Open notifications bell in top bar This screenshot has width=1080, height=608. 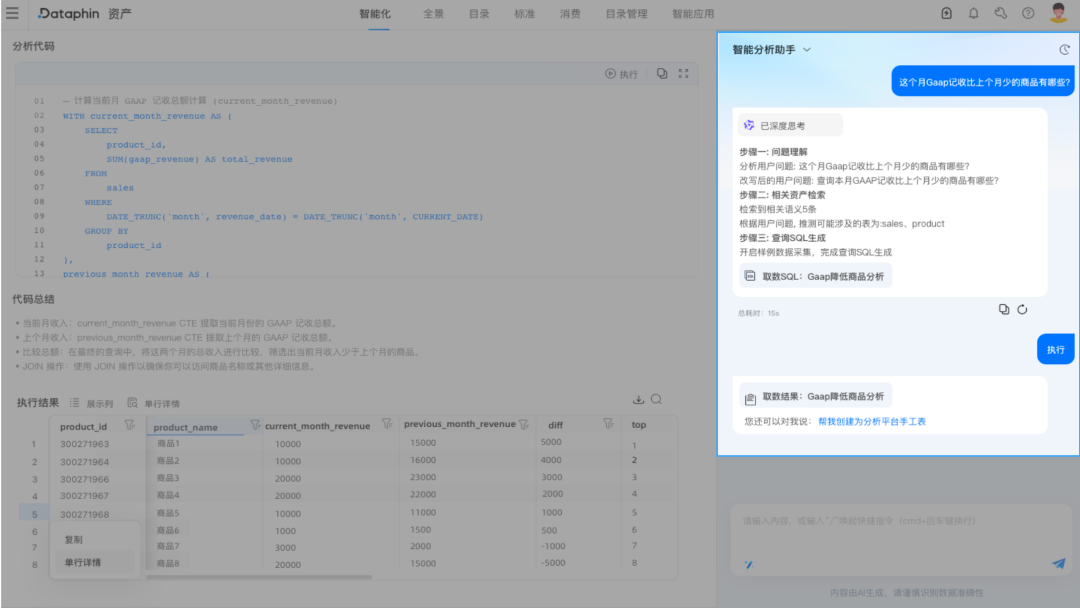point(971,14)
